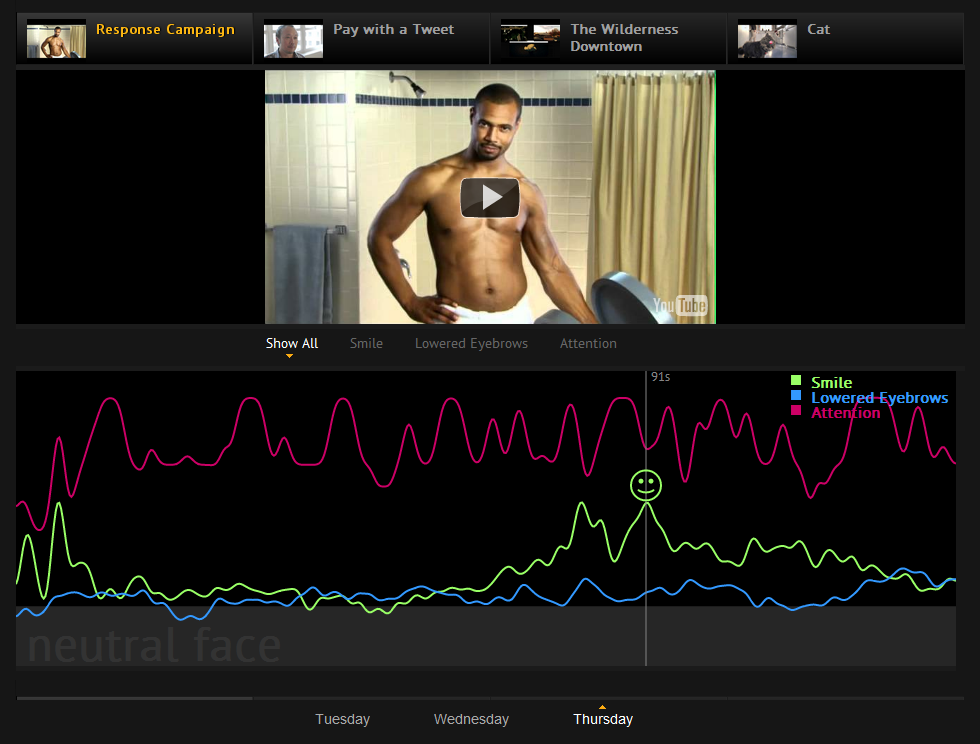Select Tuesday data
This screenshot has height=744, width=980.
[342, 719]
